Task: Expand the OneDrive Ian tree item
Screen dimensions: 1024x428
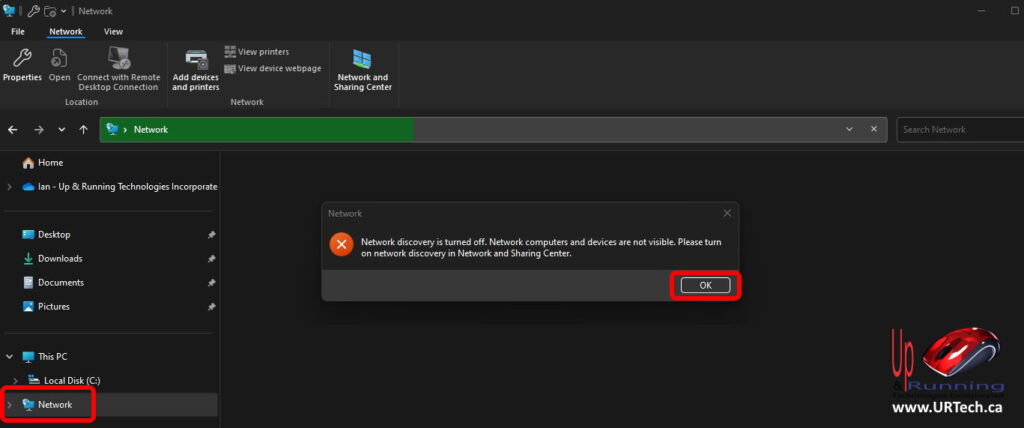Action: (10, 187)
